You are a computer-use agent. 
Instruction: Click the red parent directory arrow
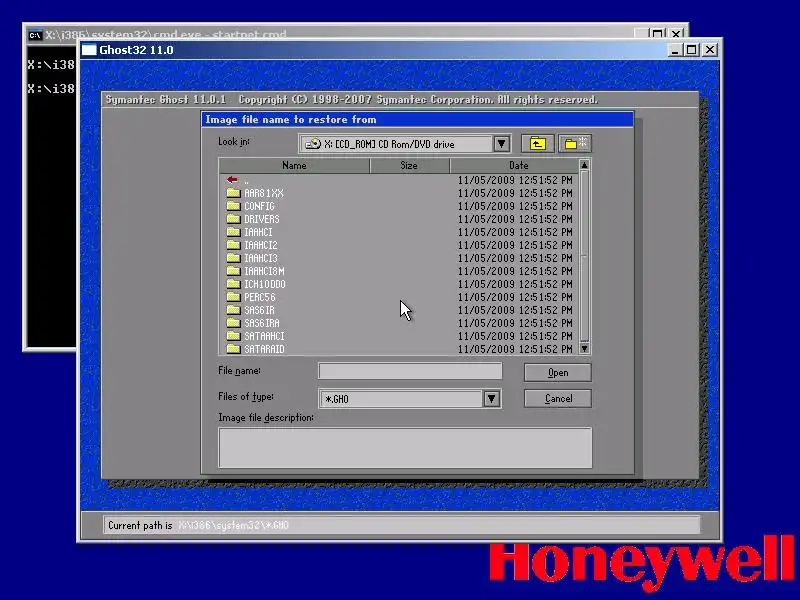point(232,180)
